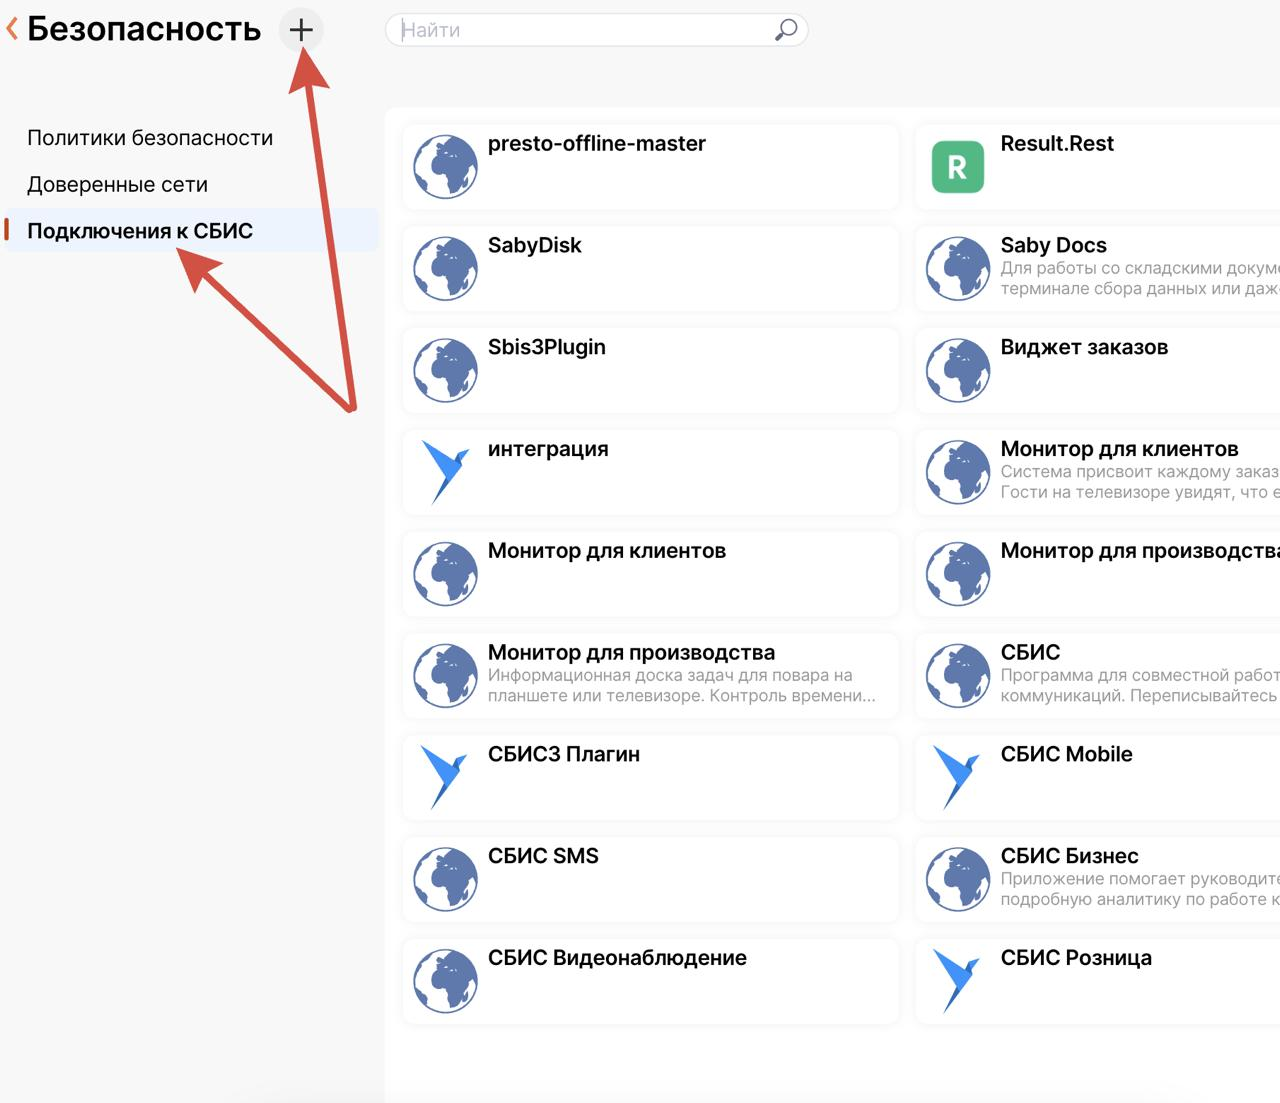Open the СБИС Бизнес title
The height and width of the screenshot is (1103, 1280).
pyautogui.click(x=1070, y=857)
